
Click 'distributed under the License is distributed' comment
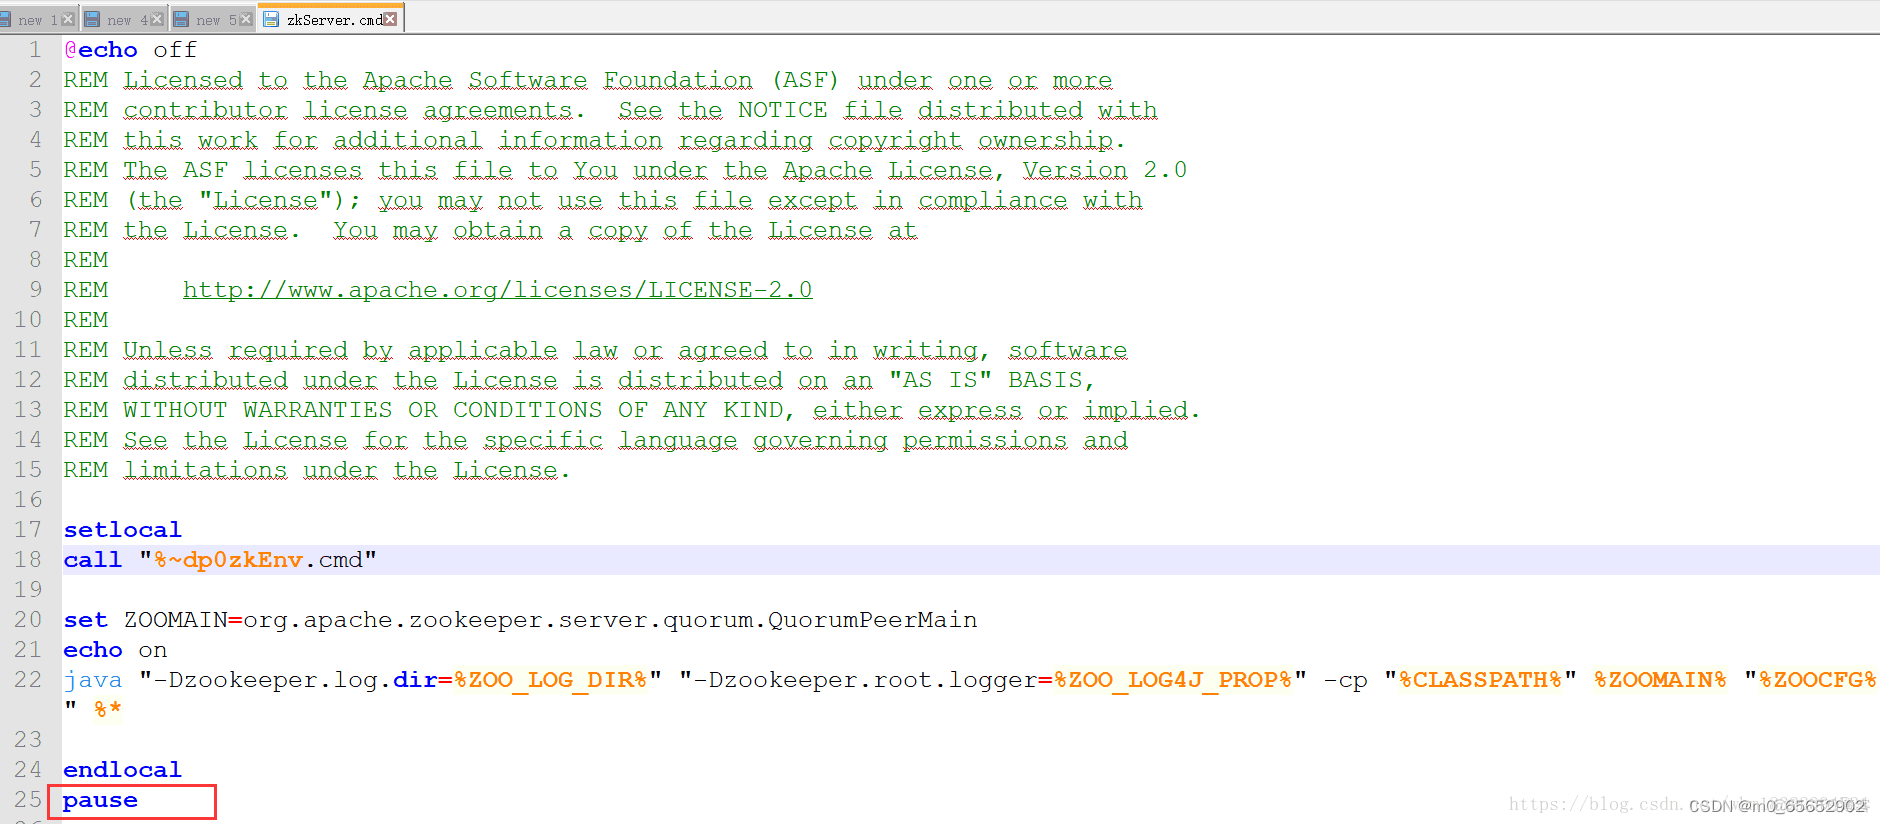click(x=453, y=380)
